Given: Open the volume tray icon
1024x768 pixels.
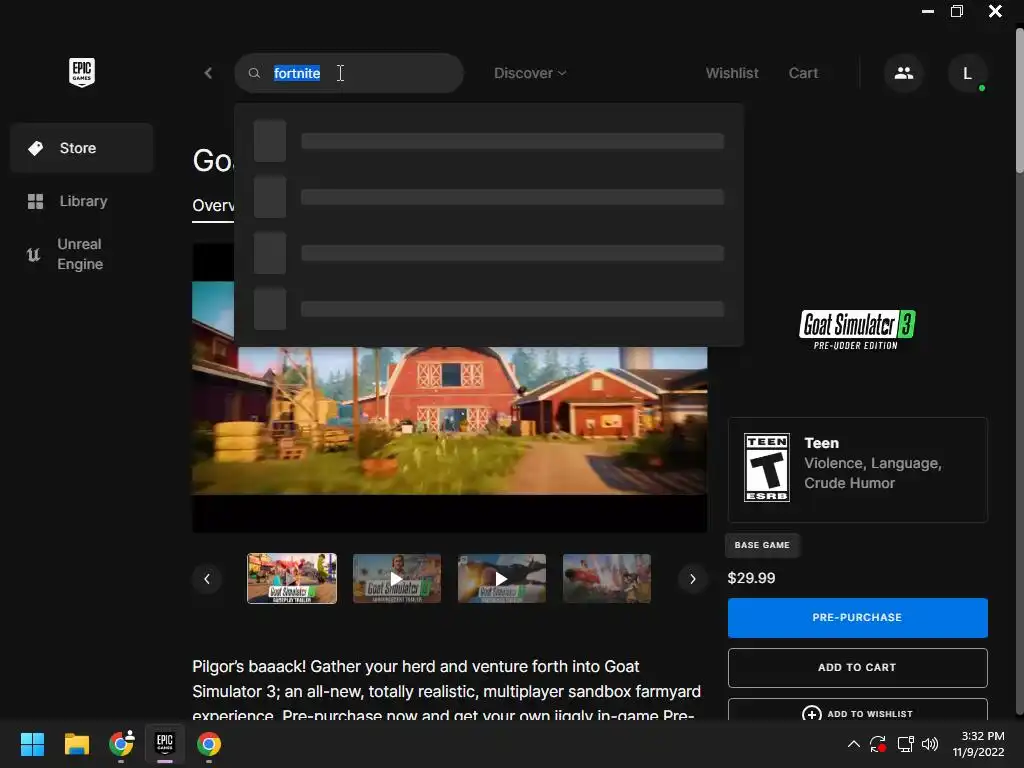Looking at the screenshot, I should 930,744.
